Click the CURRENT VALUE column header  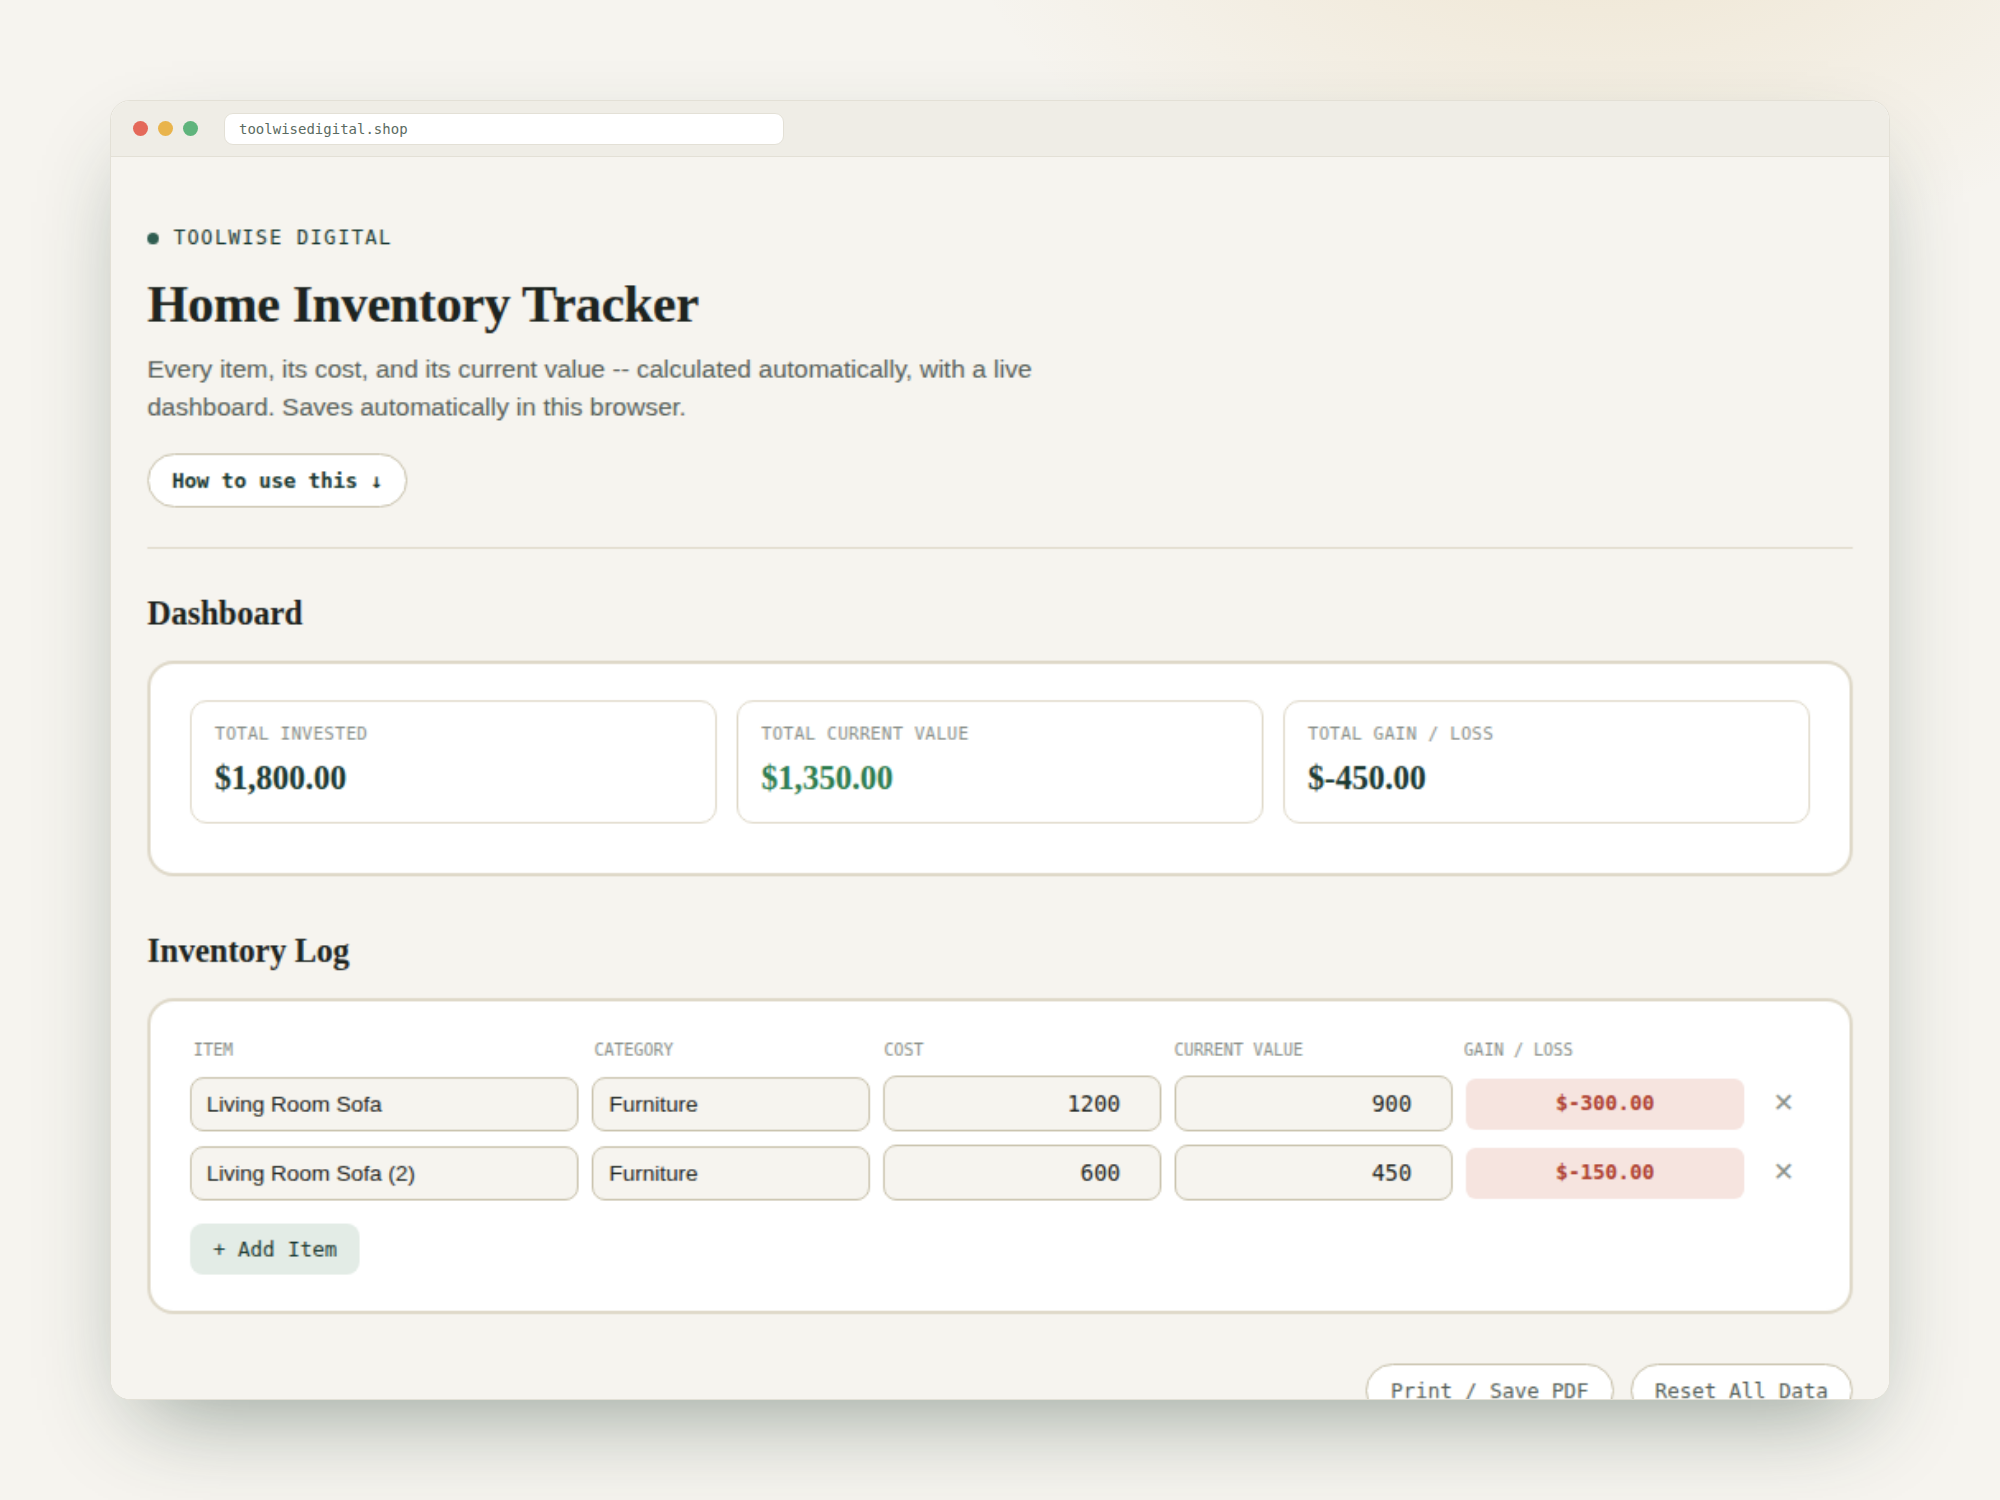click(1238, 1049)
